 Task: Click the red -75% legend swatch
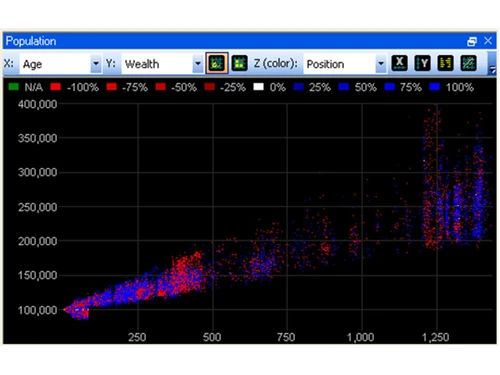point(111,87)
